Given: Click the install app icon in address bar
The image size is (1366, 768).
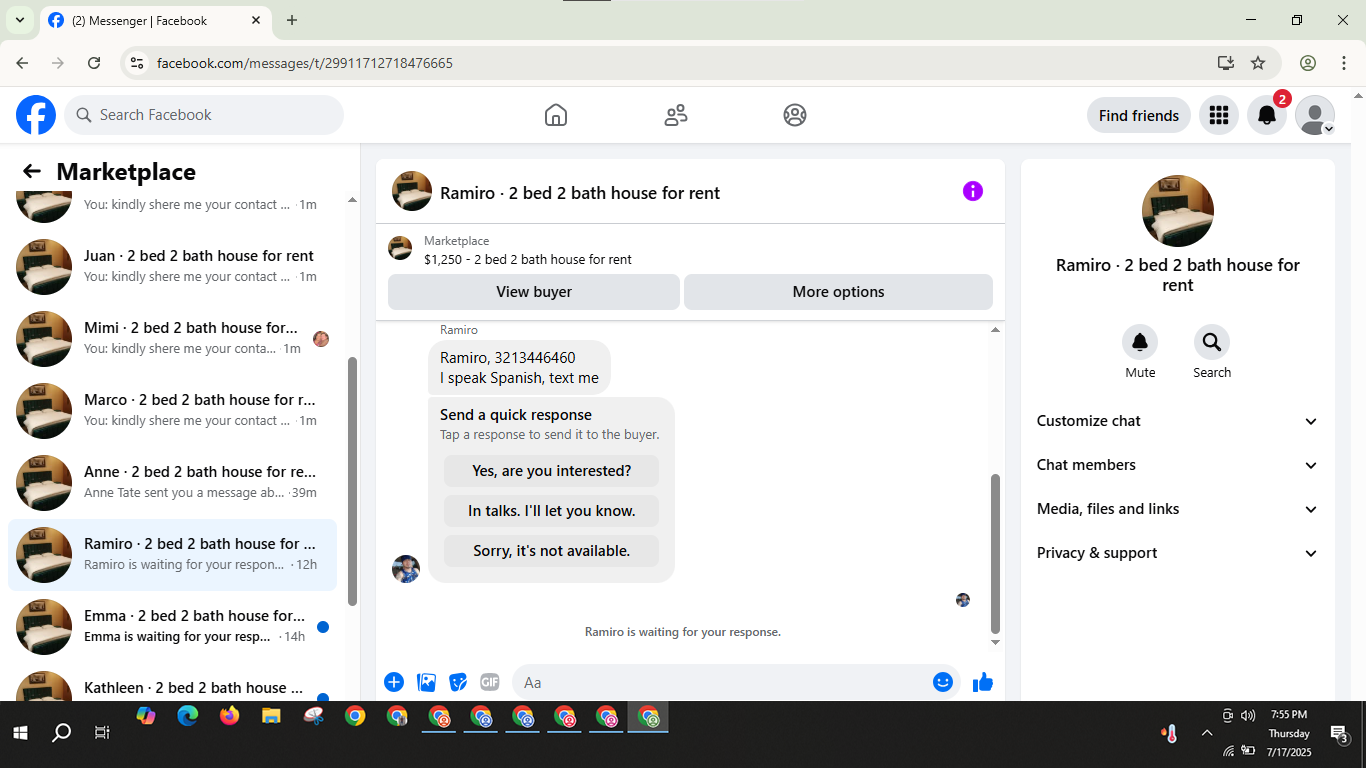Looking at the screenshot, I should 1226,63.
